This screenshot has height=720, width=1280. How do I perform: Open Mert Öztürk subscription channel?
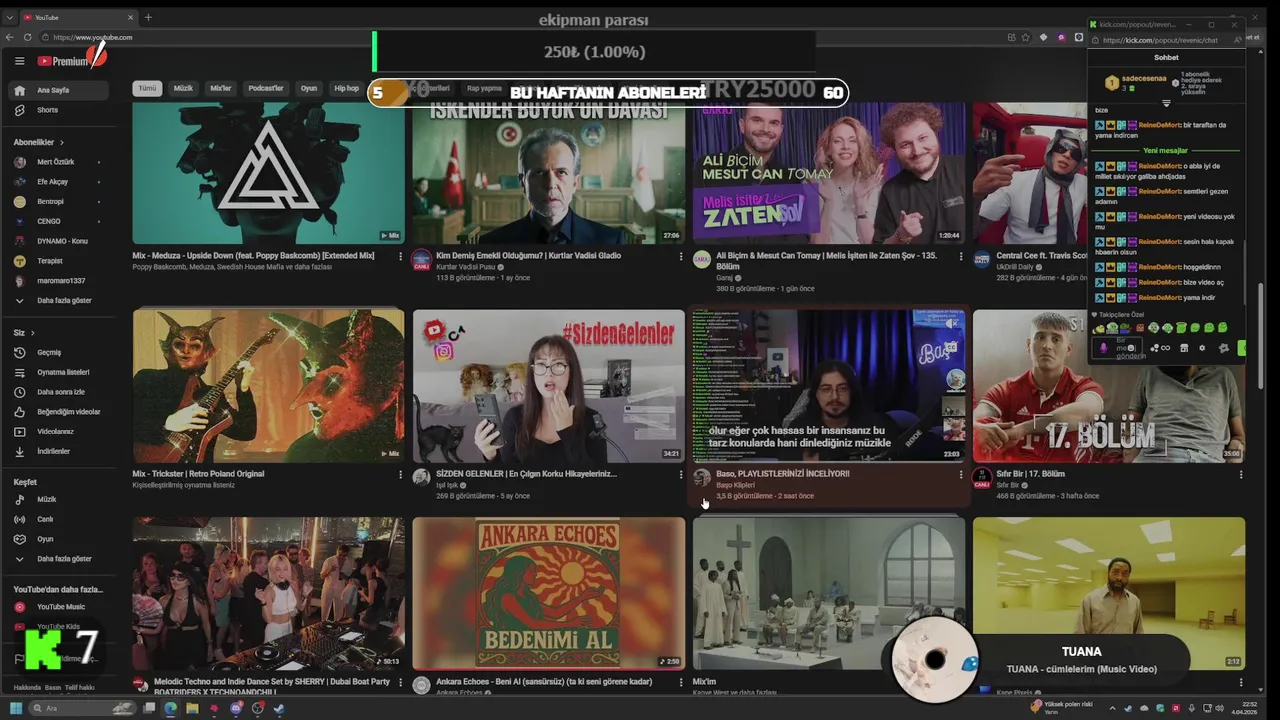click(59, 162)
